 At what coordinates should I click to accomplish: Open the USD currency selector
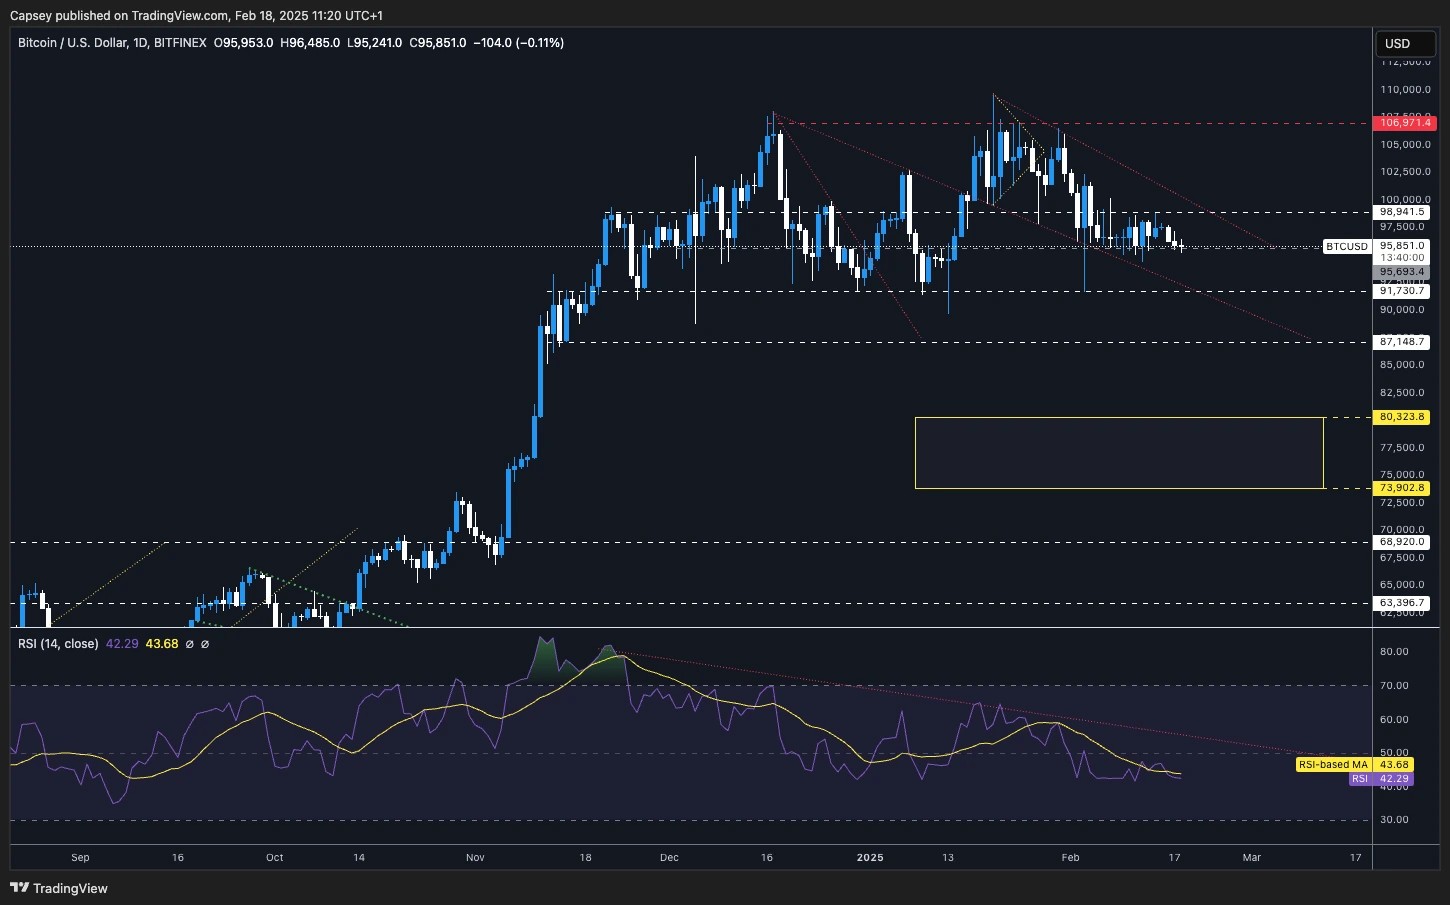click(x=1404, y=43)
